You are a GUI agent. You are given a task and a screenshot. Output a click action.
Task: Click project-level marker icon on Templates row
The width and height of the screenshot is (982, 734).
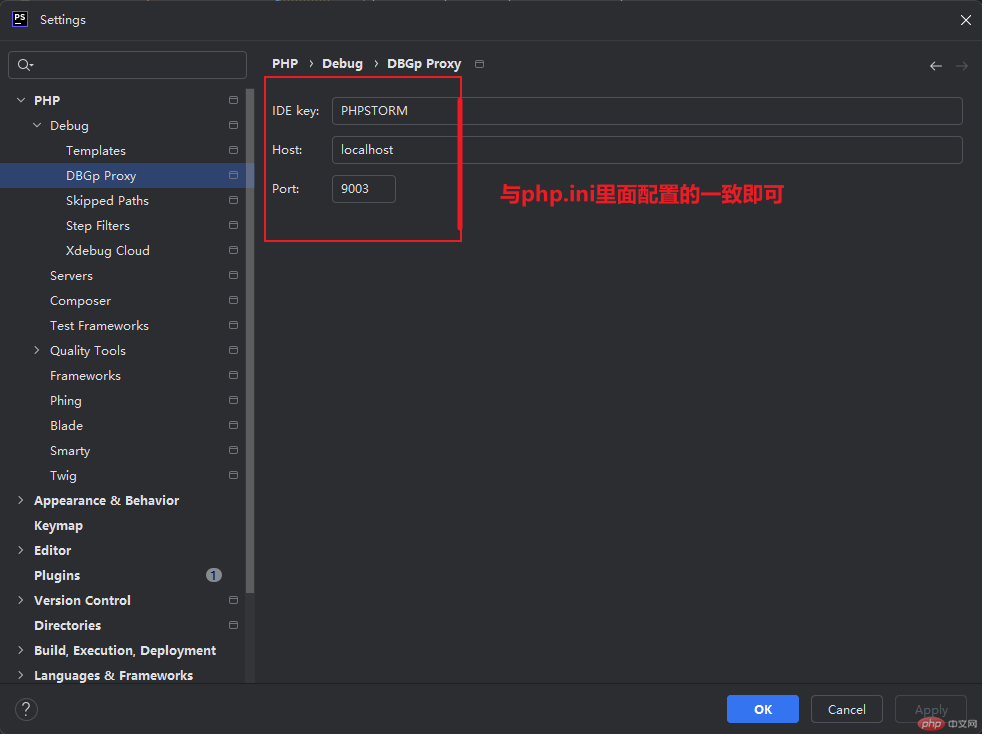tap(234, 150)
